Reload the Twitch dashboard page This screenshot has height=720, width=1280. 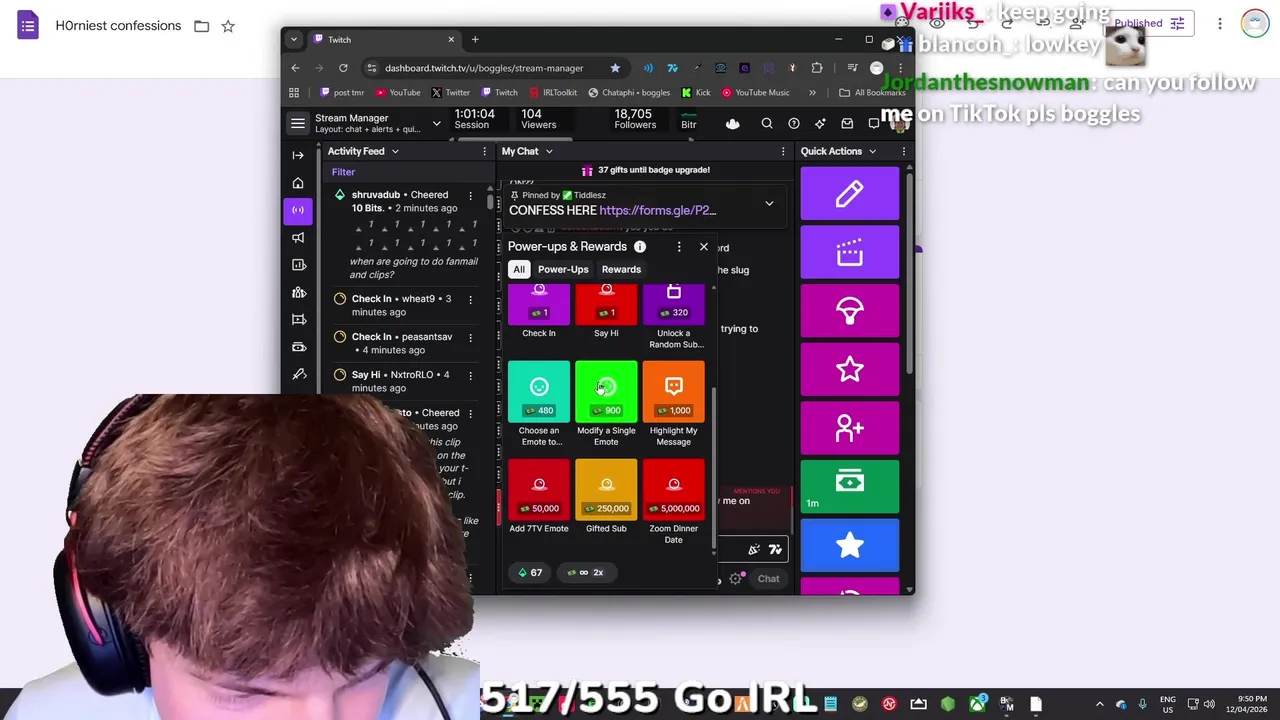(343, 68)
